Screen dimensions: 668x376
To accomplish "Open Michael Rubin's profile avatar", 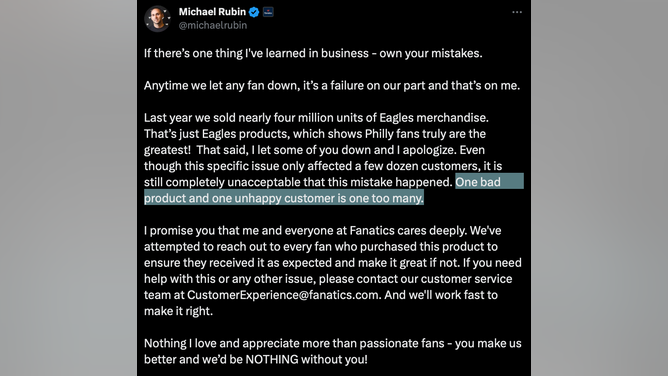I will pos(157,18).
